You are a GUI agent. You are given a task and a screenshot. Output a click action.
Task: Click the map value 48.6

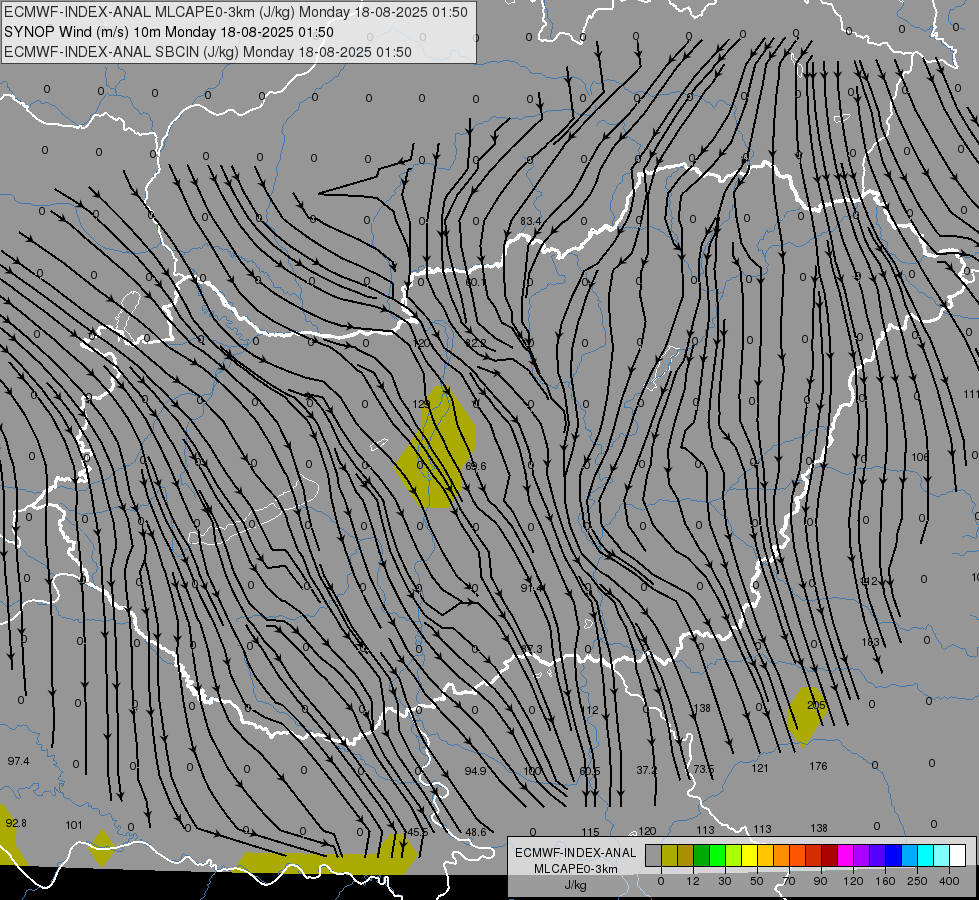[x=476, y=832]
